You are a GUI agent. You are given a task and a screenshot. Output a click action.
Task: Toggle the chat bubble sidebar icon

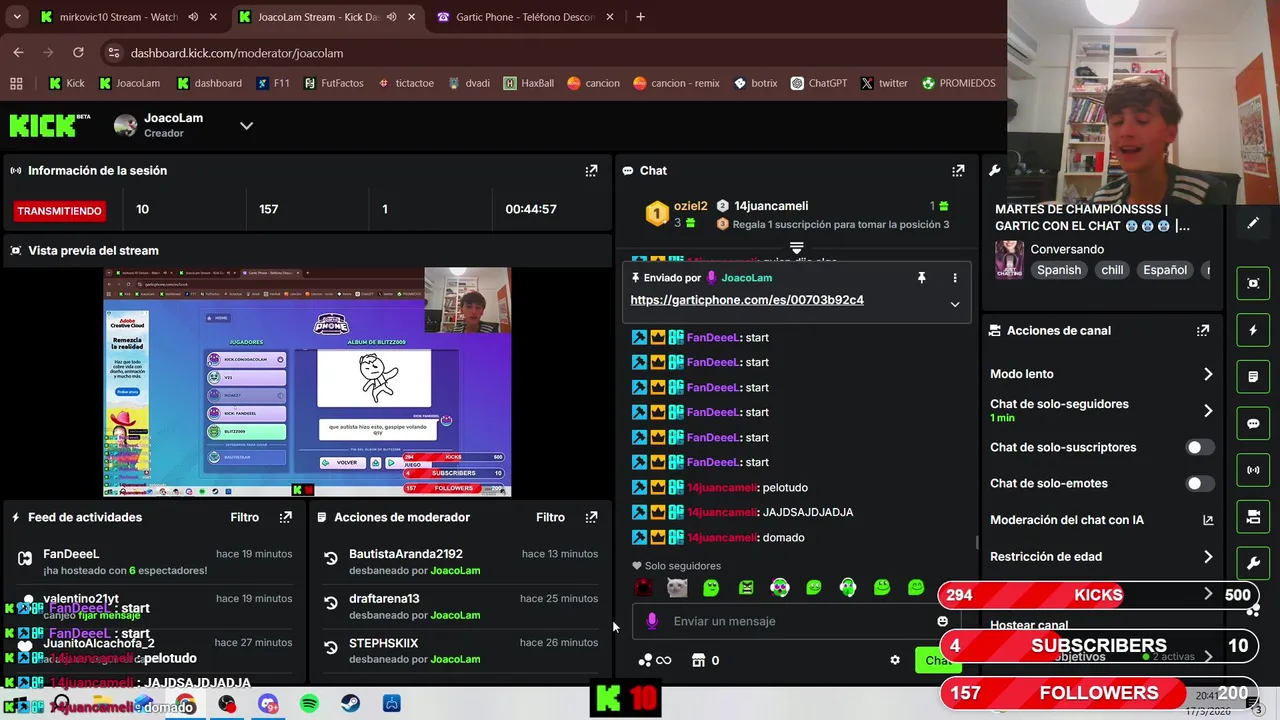[x=1253, y=423]
